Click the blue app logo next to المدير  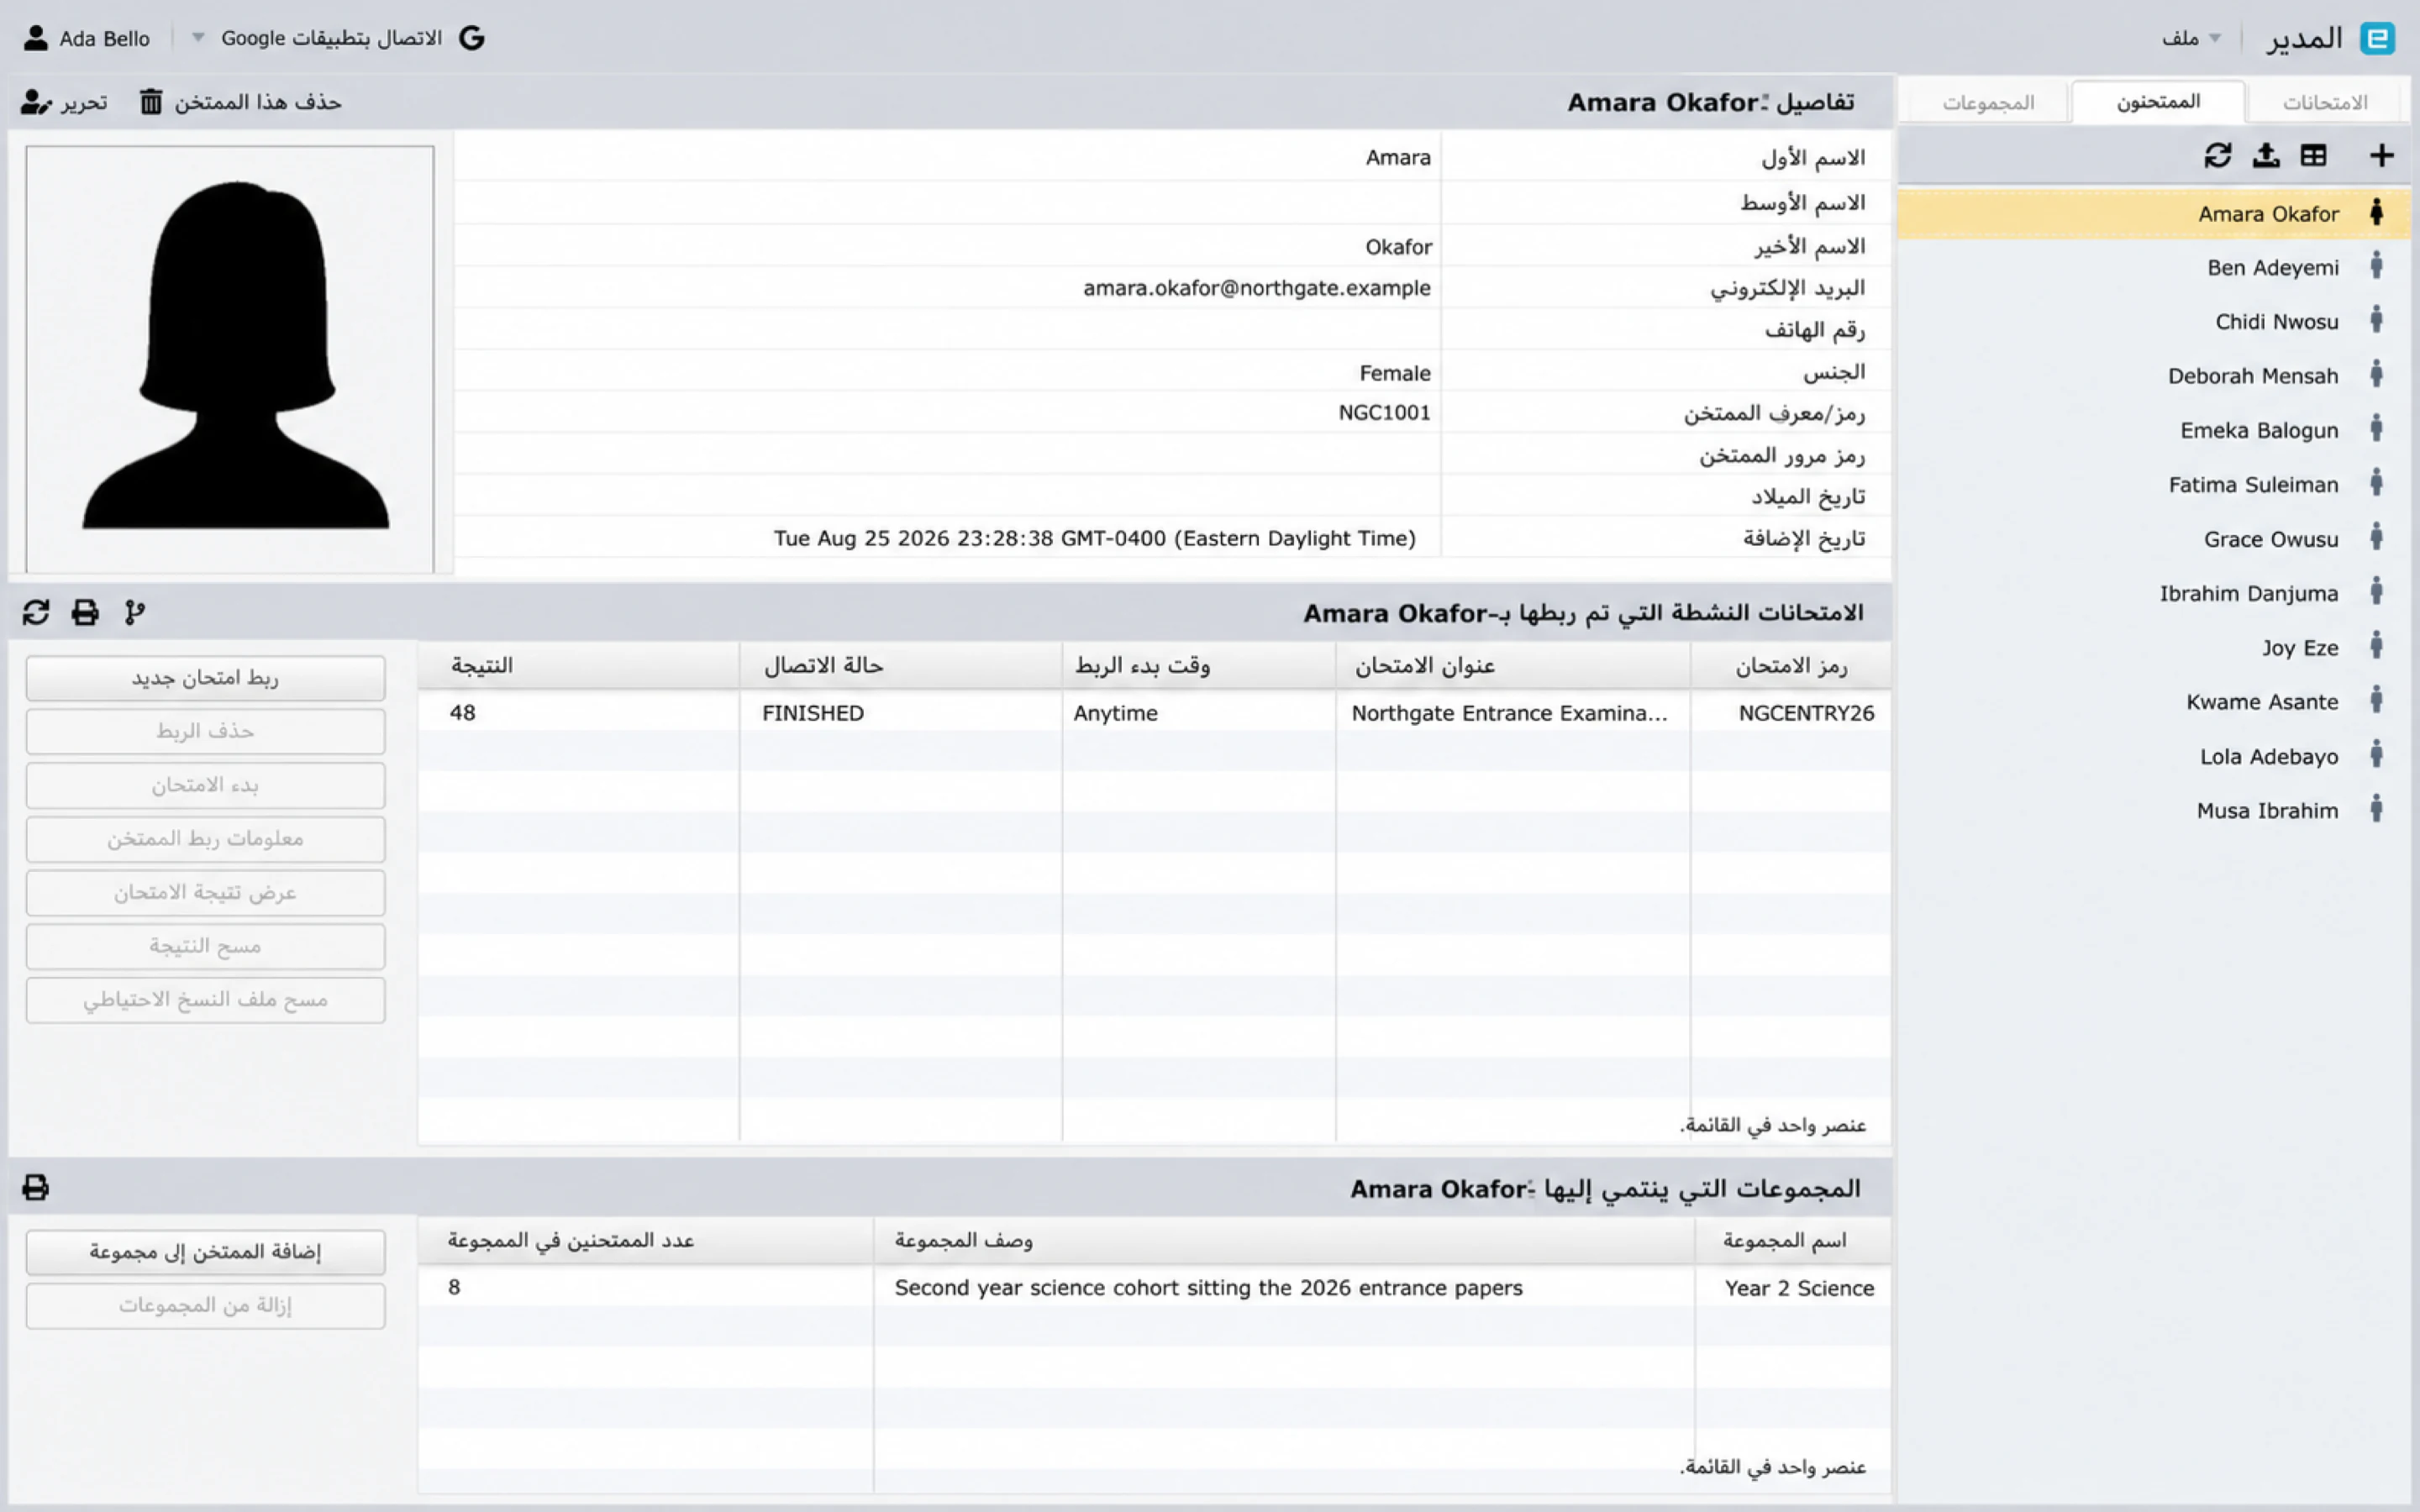(2378, 38)
